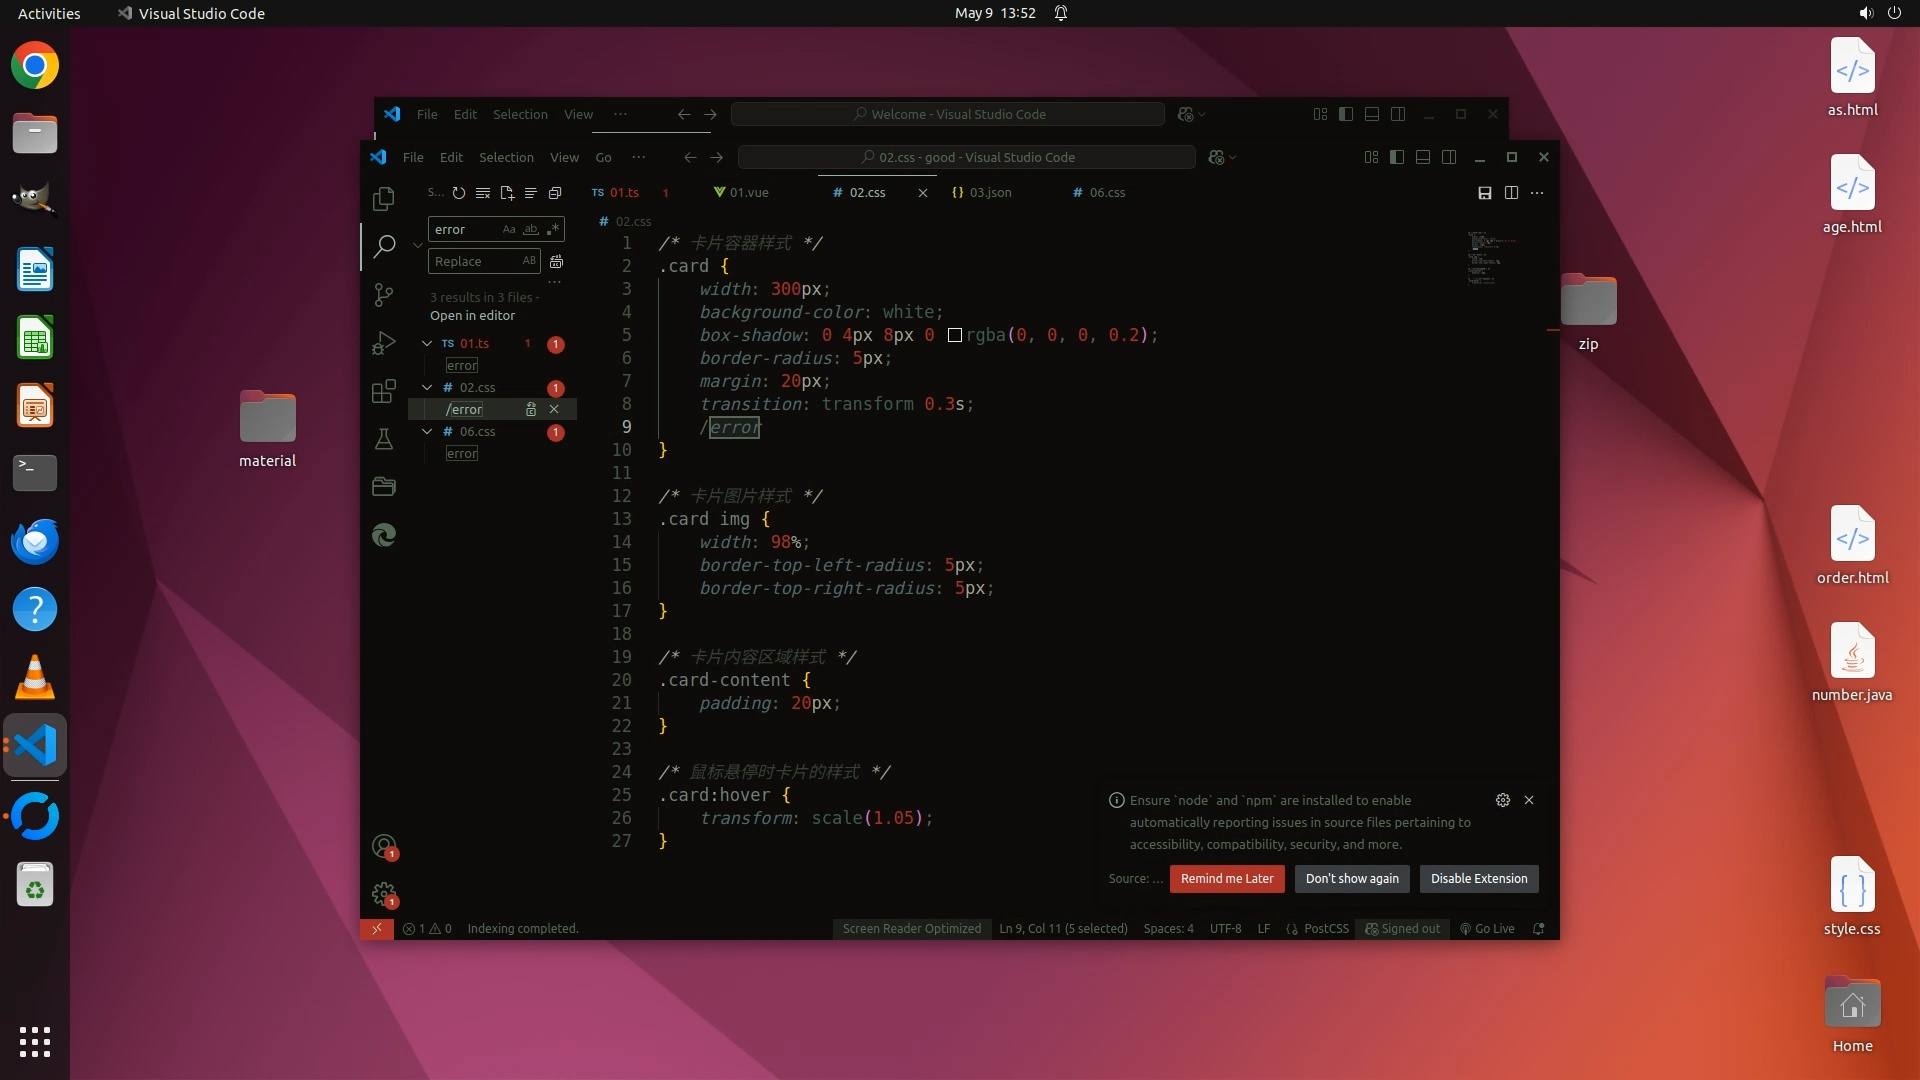Open the Run and Debug view
Viewport: 1920px width, 1080px height.
(383, 343)
